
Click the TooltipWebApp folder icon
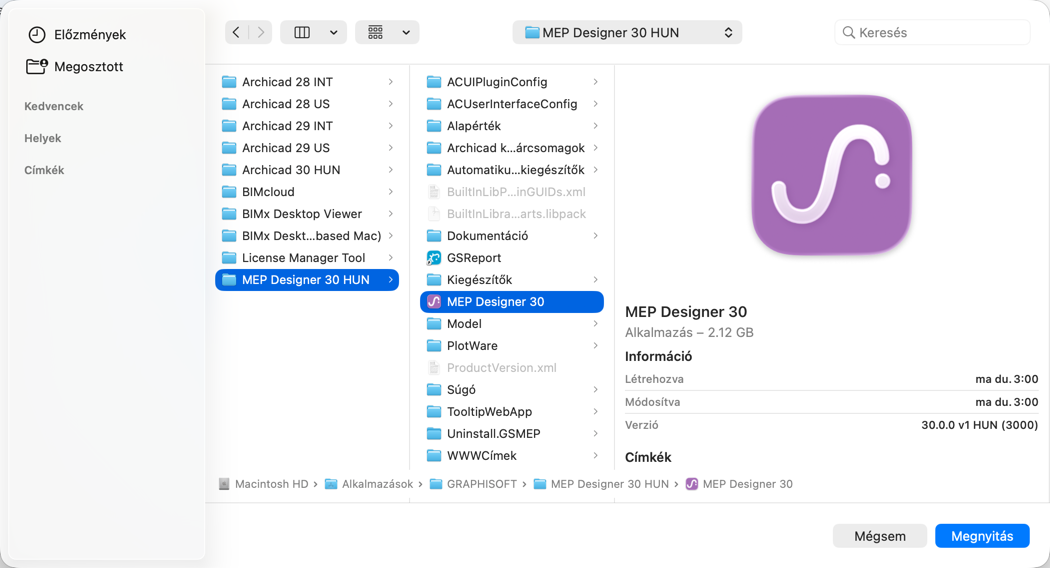click(x=434, y=412)
